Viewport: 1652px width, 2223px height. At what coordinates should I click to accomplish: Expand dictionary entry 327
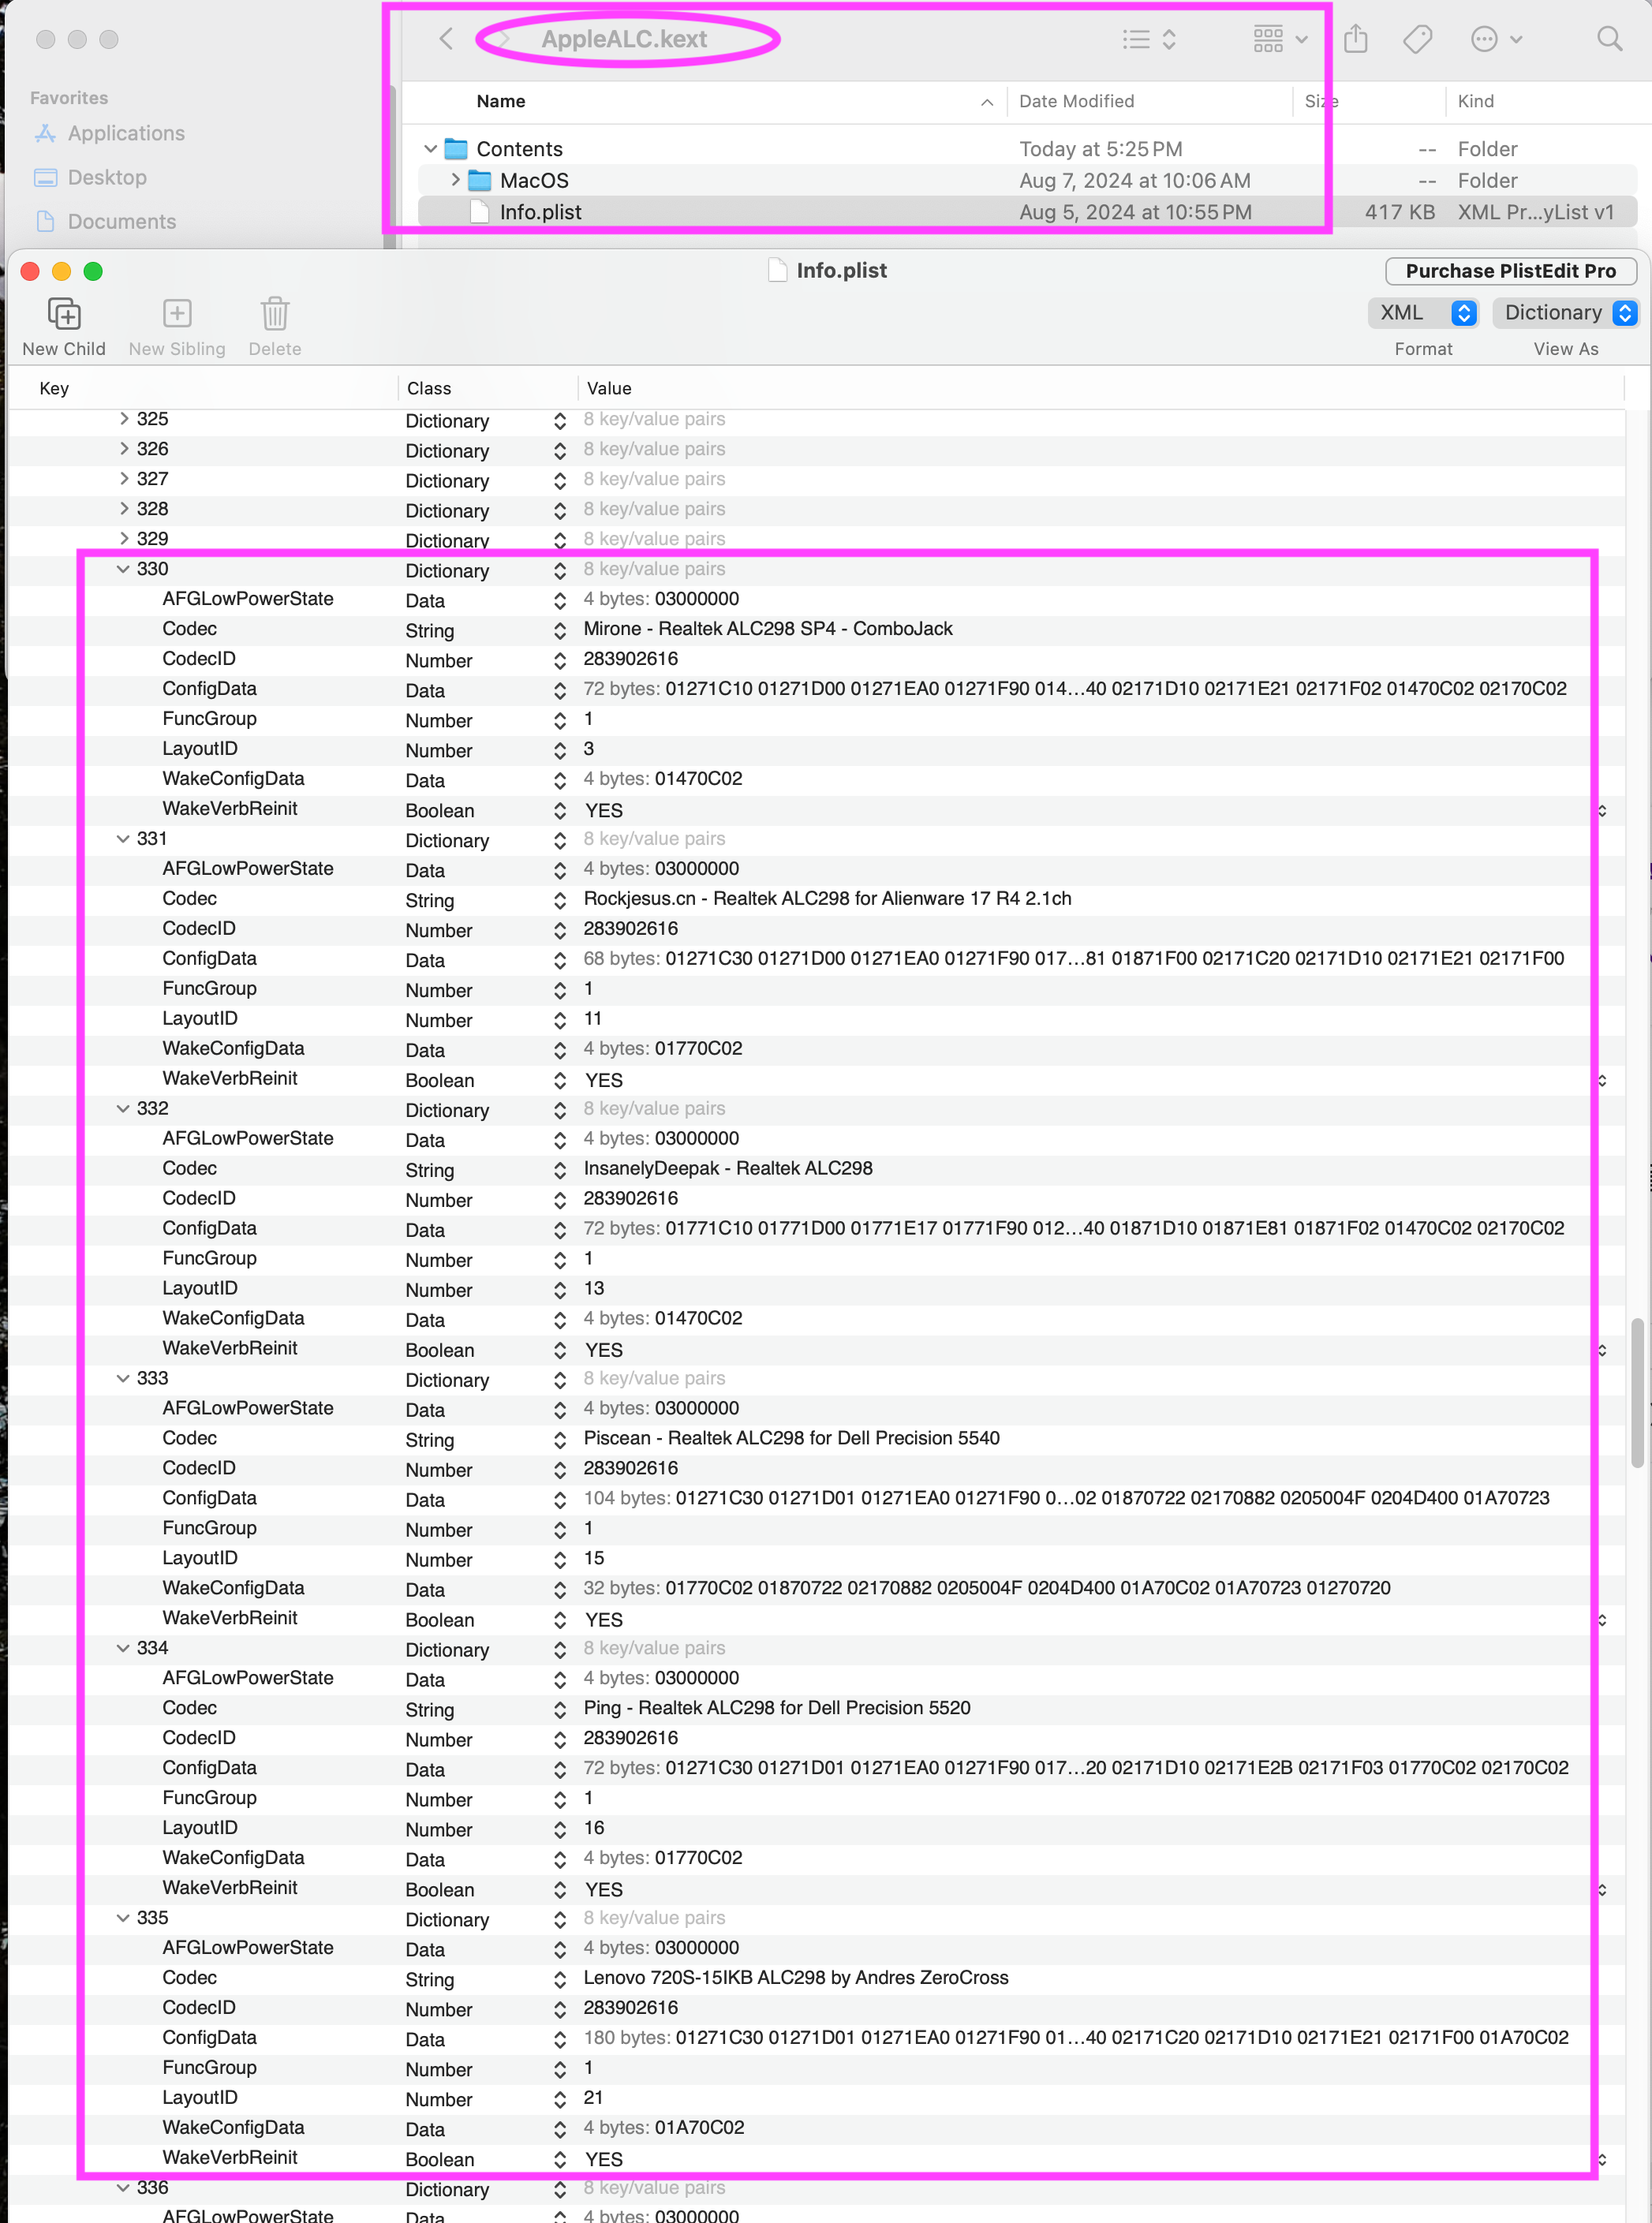tap(124, 479)
